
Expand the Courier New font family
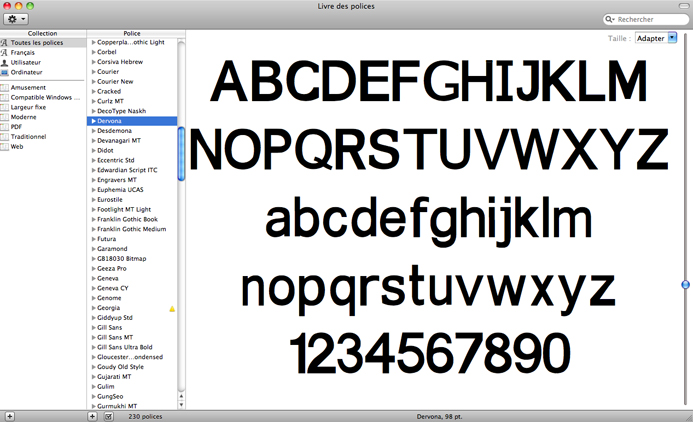click(94, 82)
